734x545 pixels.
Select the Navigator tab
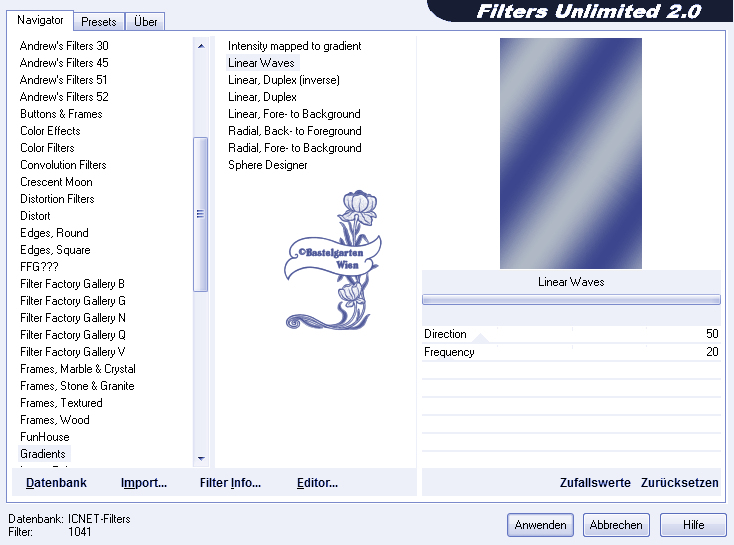pyautogui.click(x=40, y=20)
